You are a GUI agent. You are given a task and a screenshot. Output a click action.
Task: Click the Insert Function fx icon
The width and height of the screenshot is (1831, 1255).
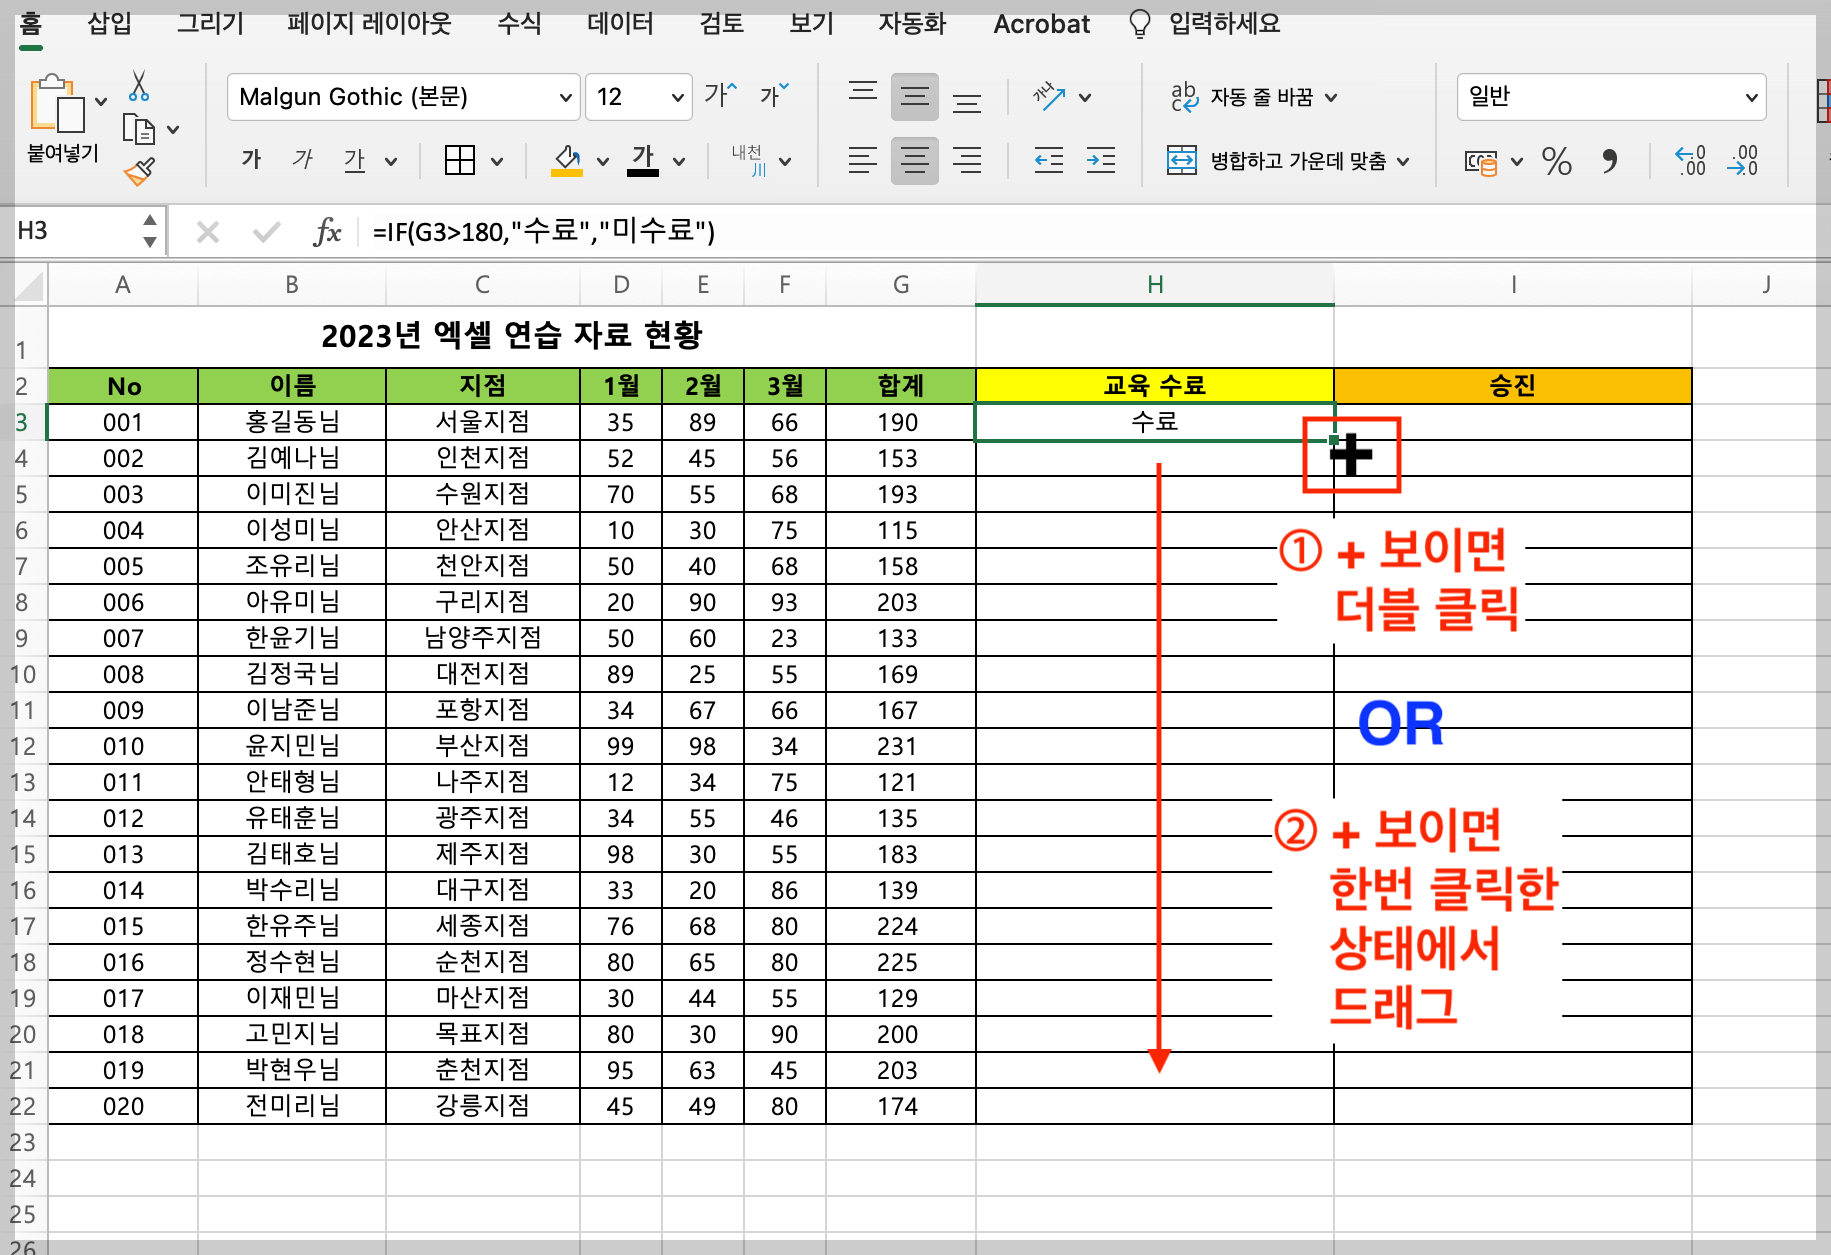(x=329, y=231)
